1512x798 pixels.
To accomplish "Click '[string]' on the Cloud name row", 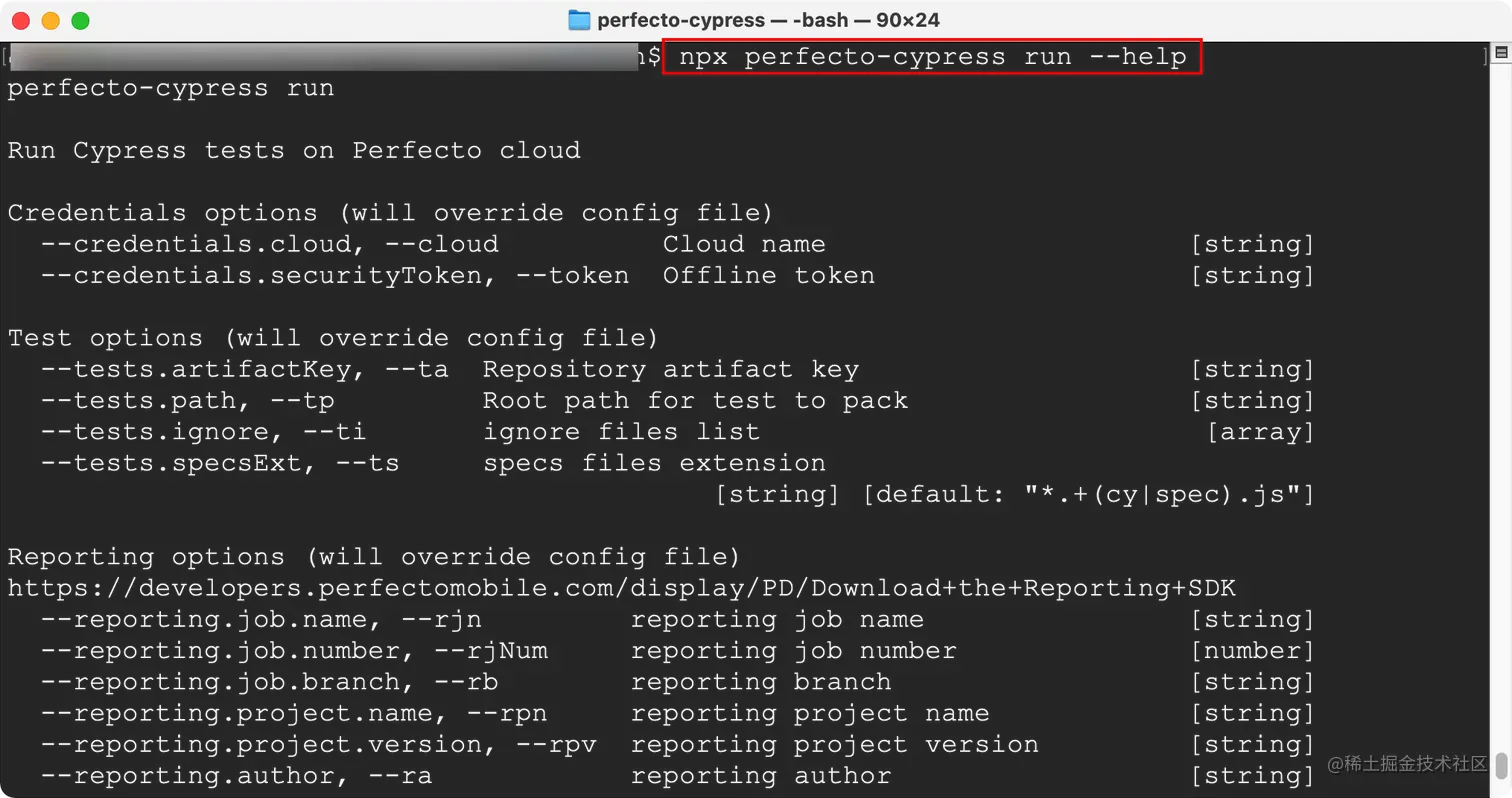I will 1253,244.
